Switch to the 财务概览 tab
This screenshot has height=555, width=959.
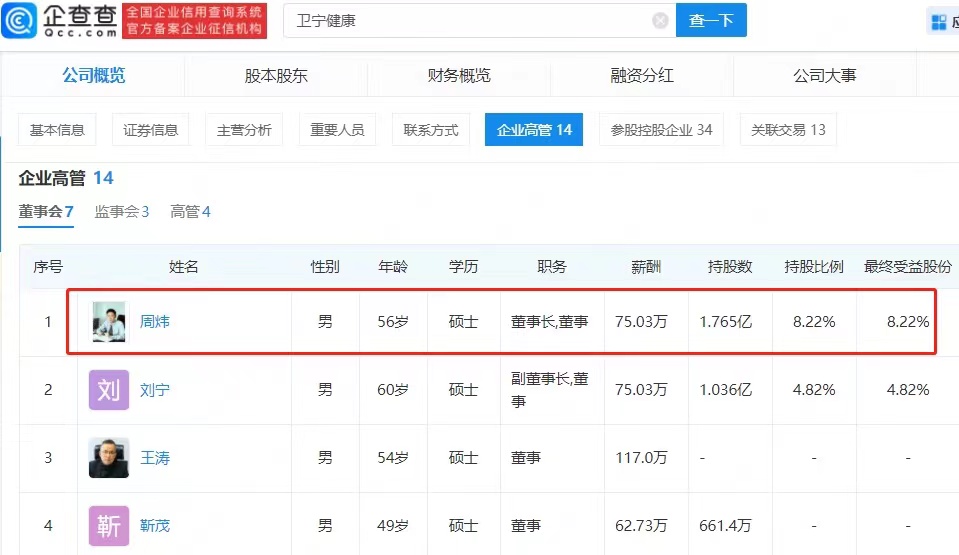(x=459, y=75)
